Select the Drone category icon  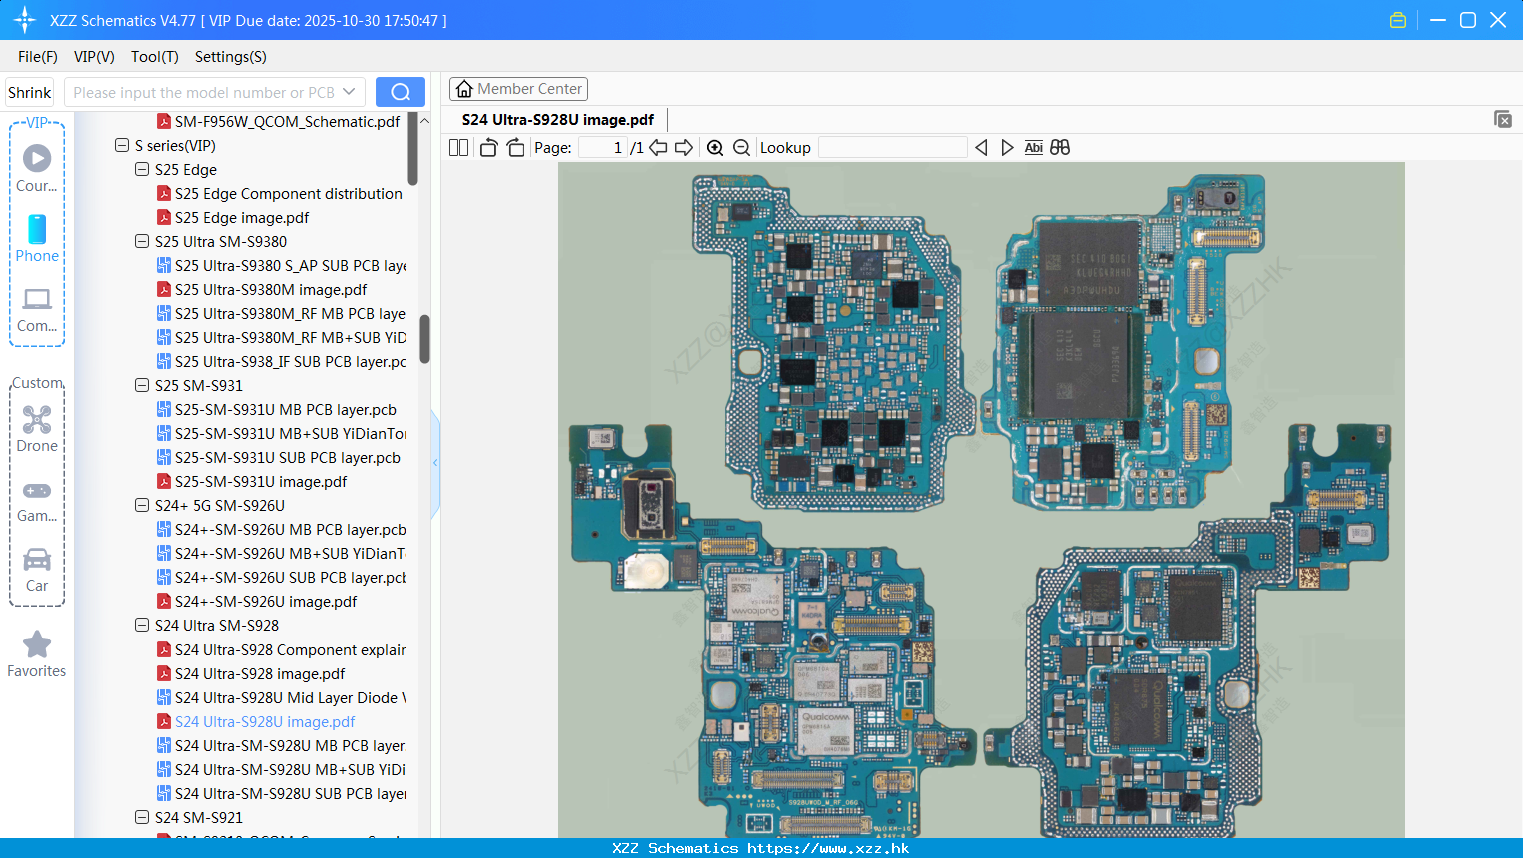click(37, 419)
